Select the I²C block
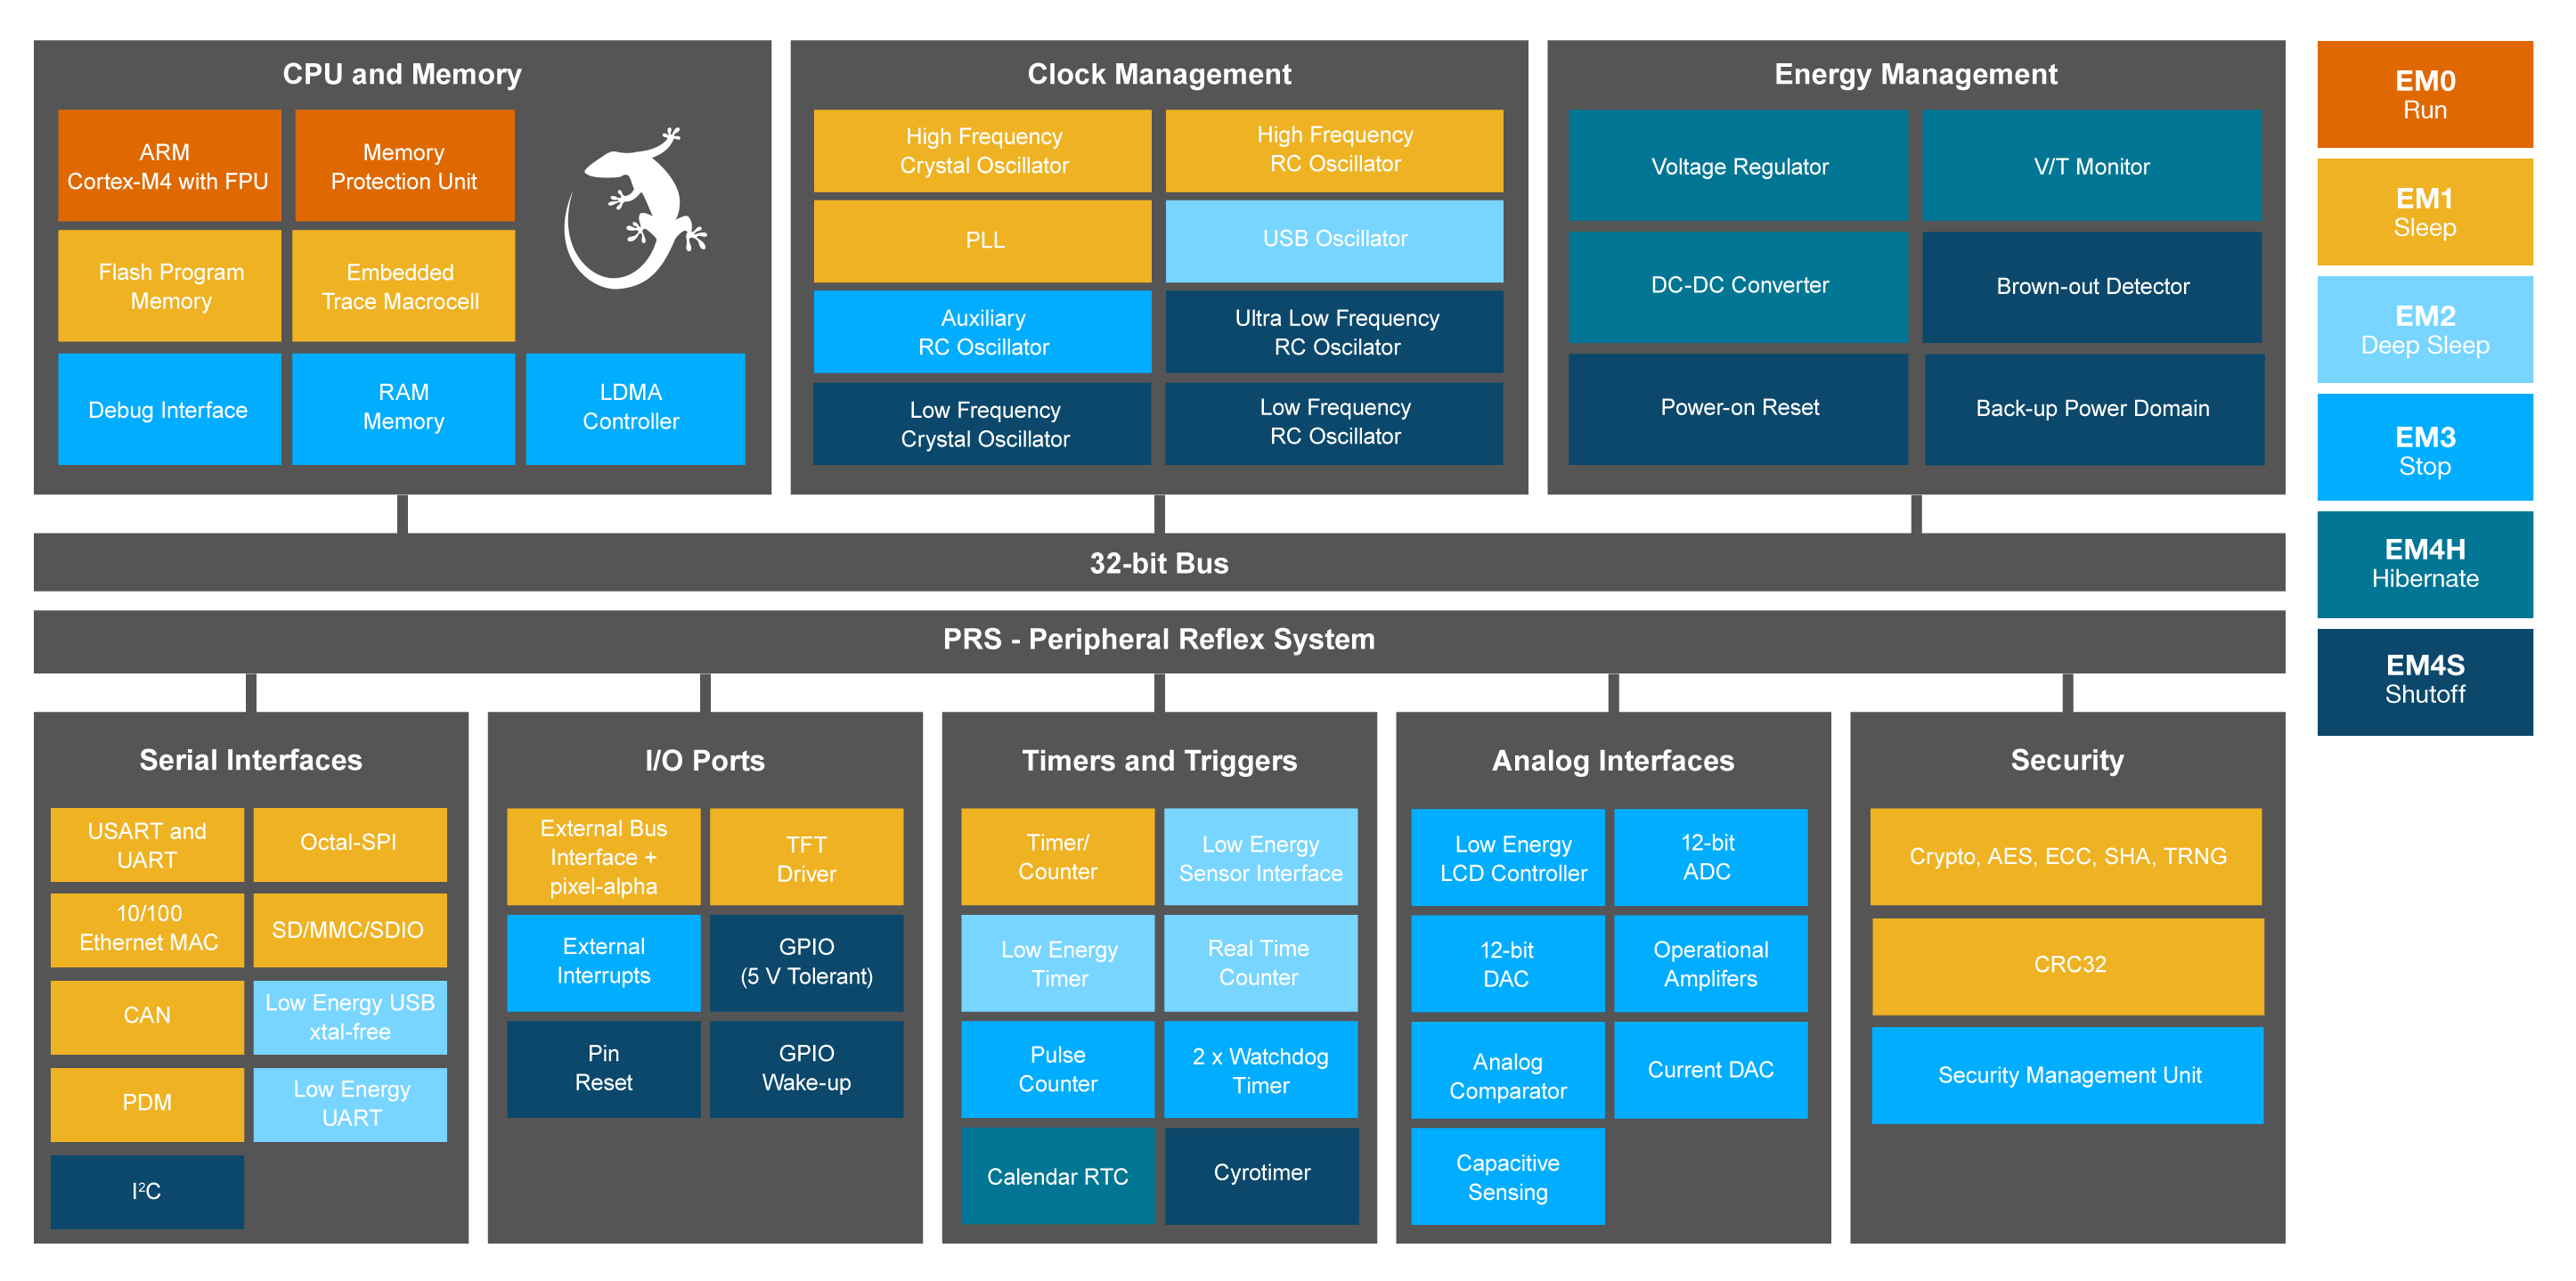 (147, 1191)
